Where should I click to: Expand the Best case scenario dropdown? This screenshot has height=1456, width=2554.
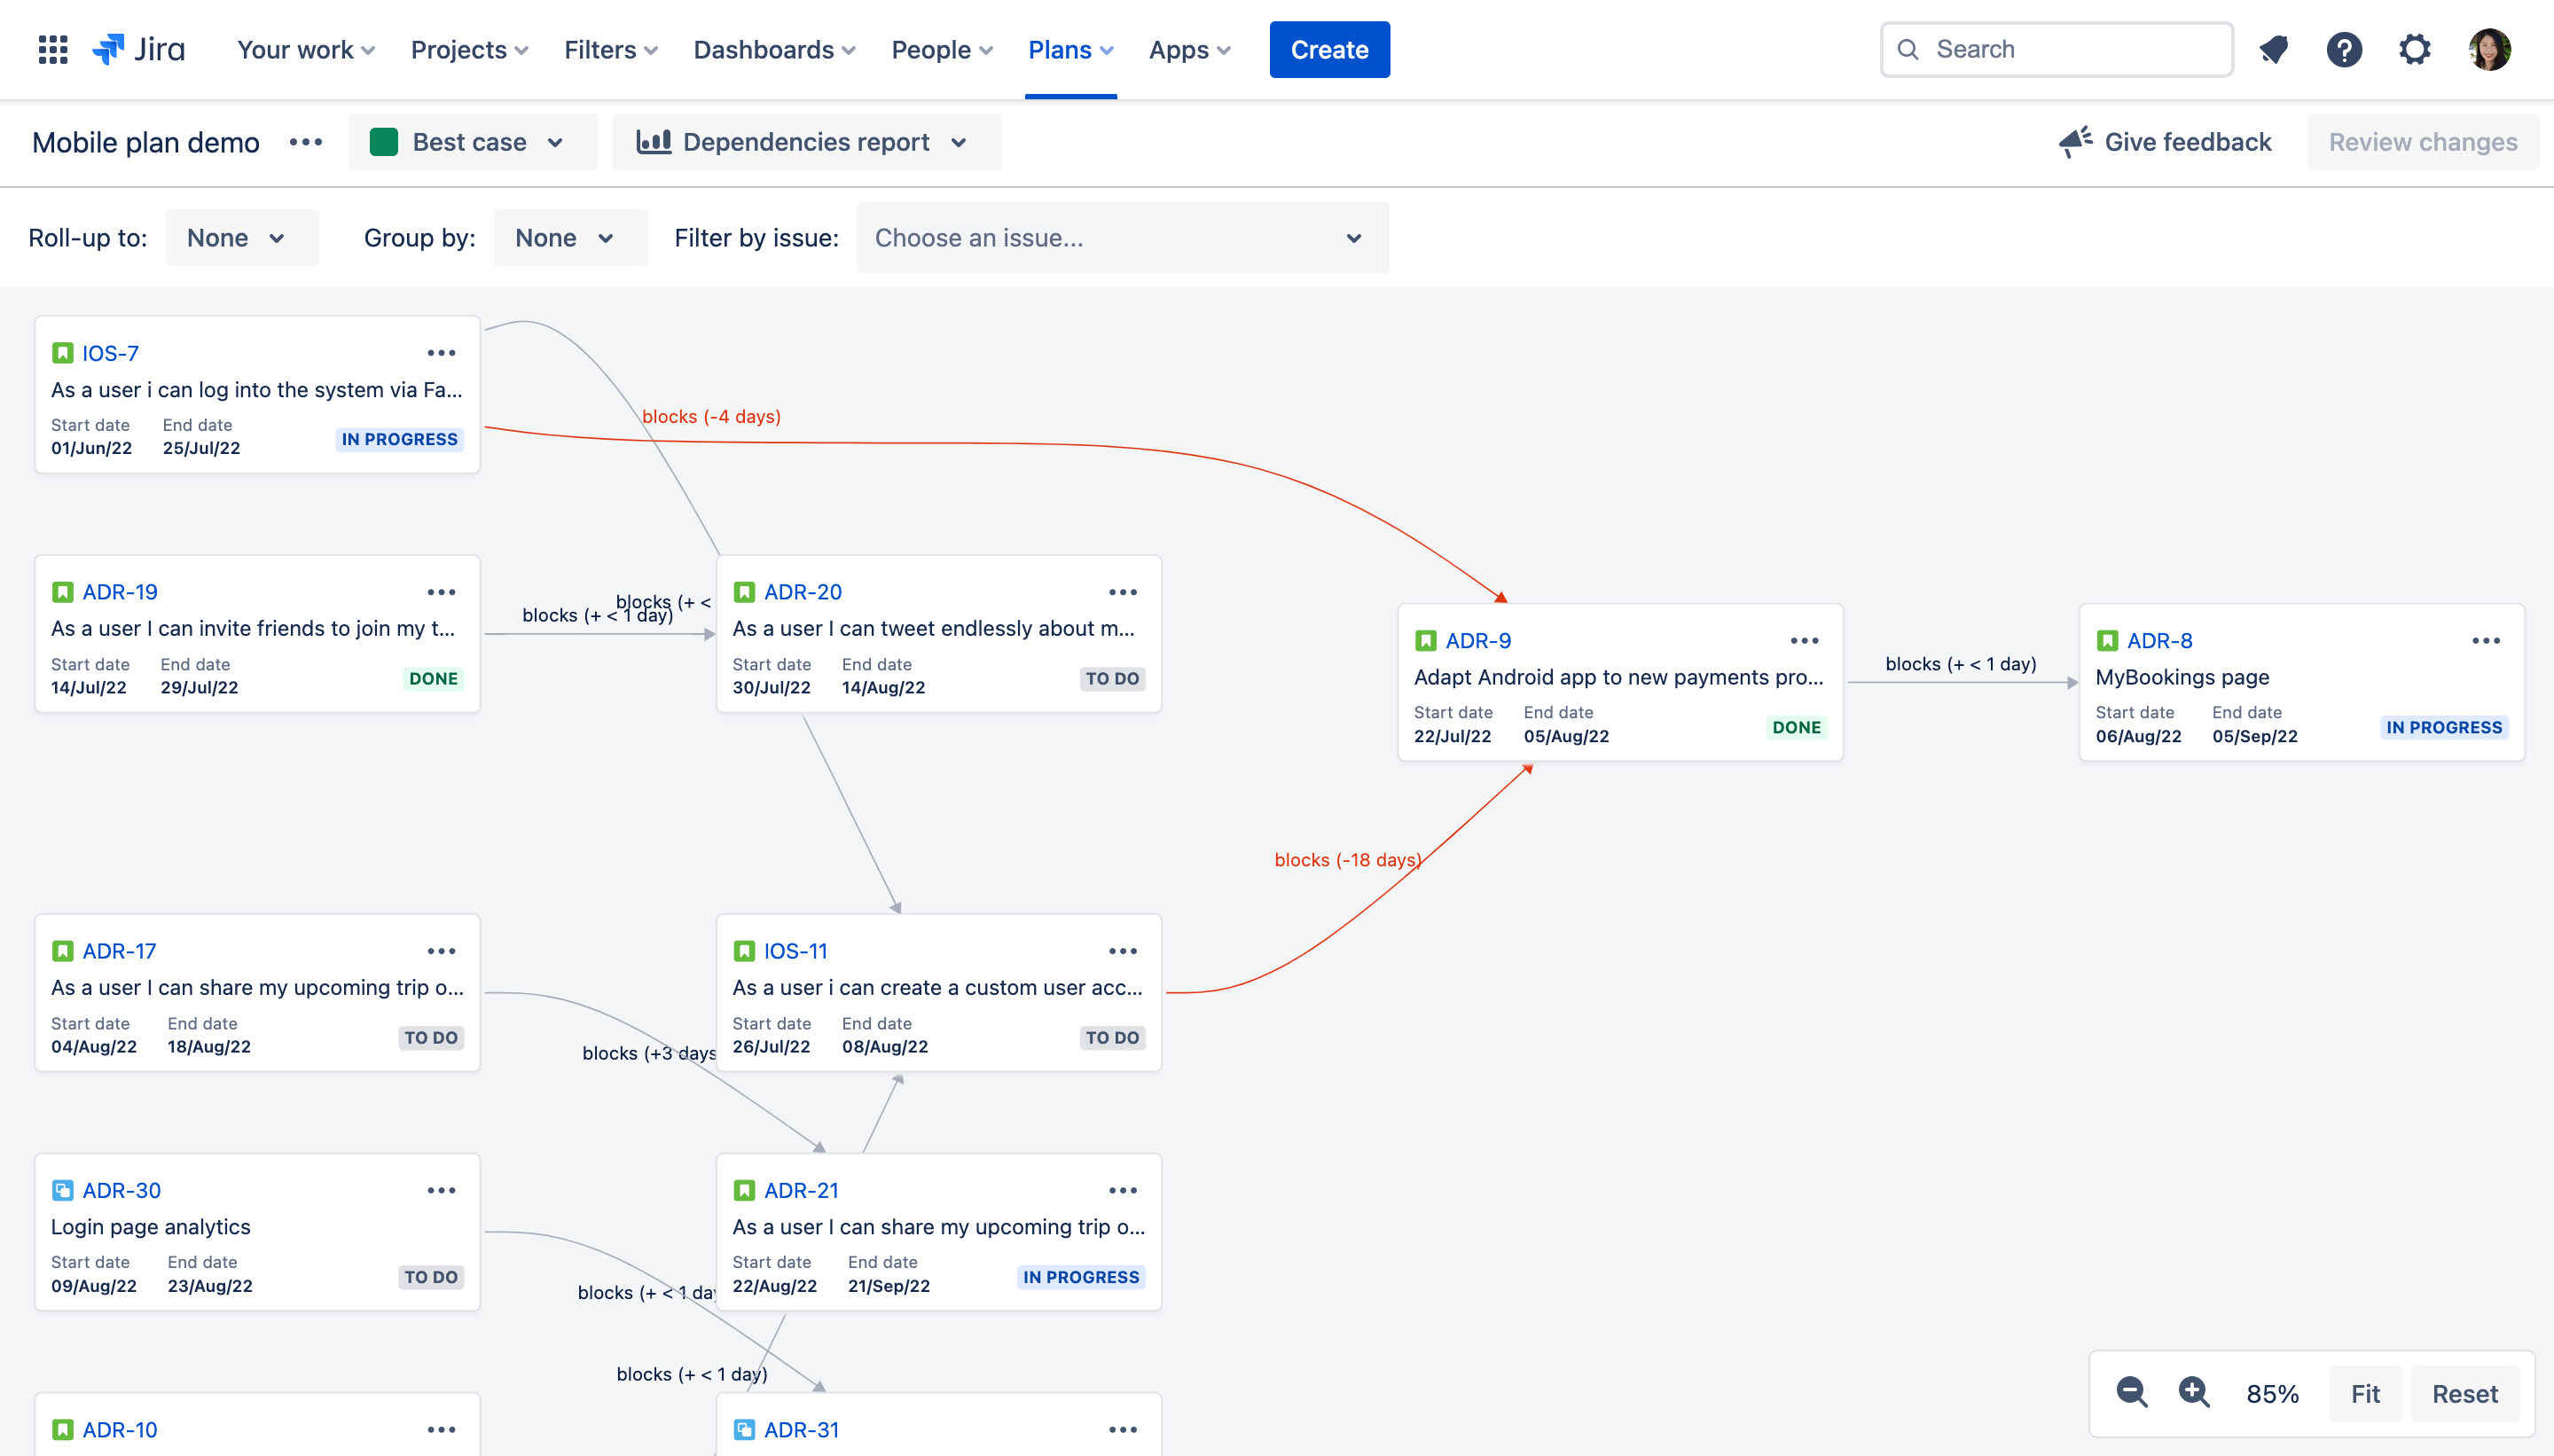point(472,142)
